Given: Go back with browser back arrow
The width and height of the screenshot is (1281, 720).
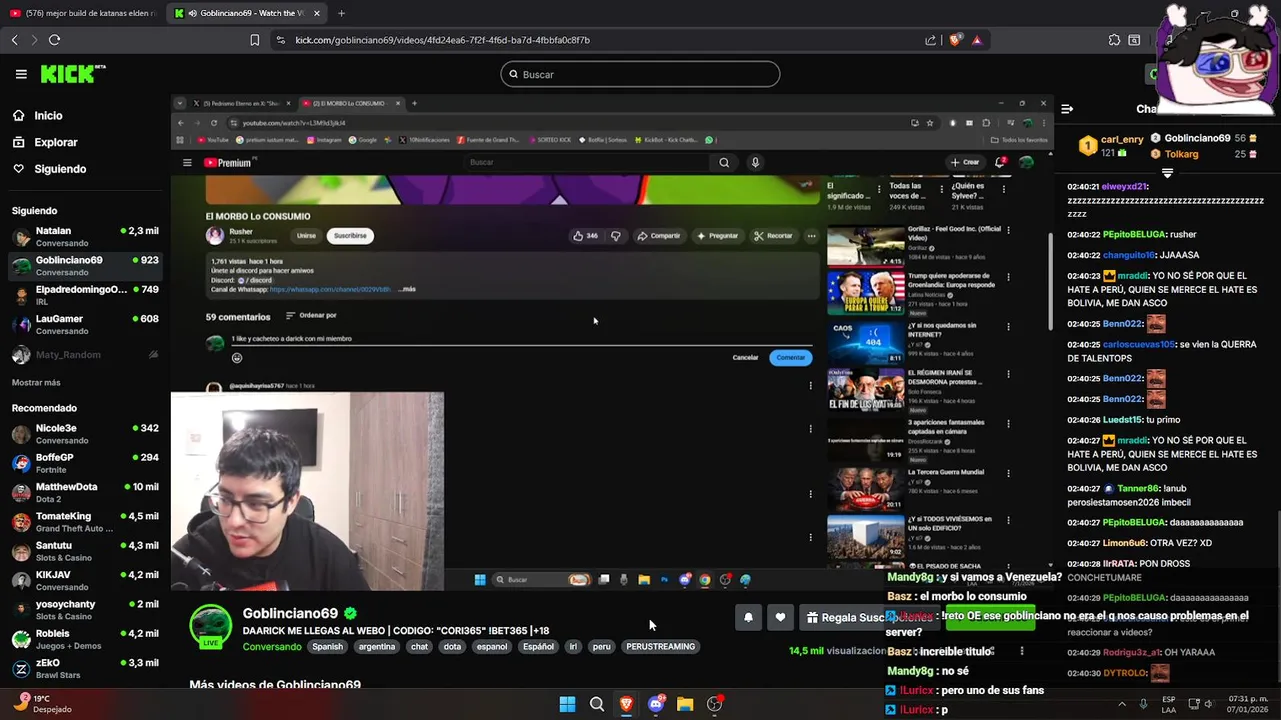Looking at the screenshot, I should tap(15, 40).
